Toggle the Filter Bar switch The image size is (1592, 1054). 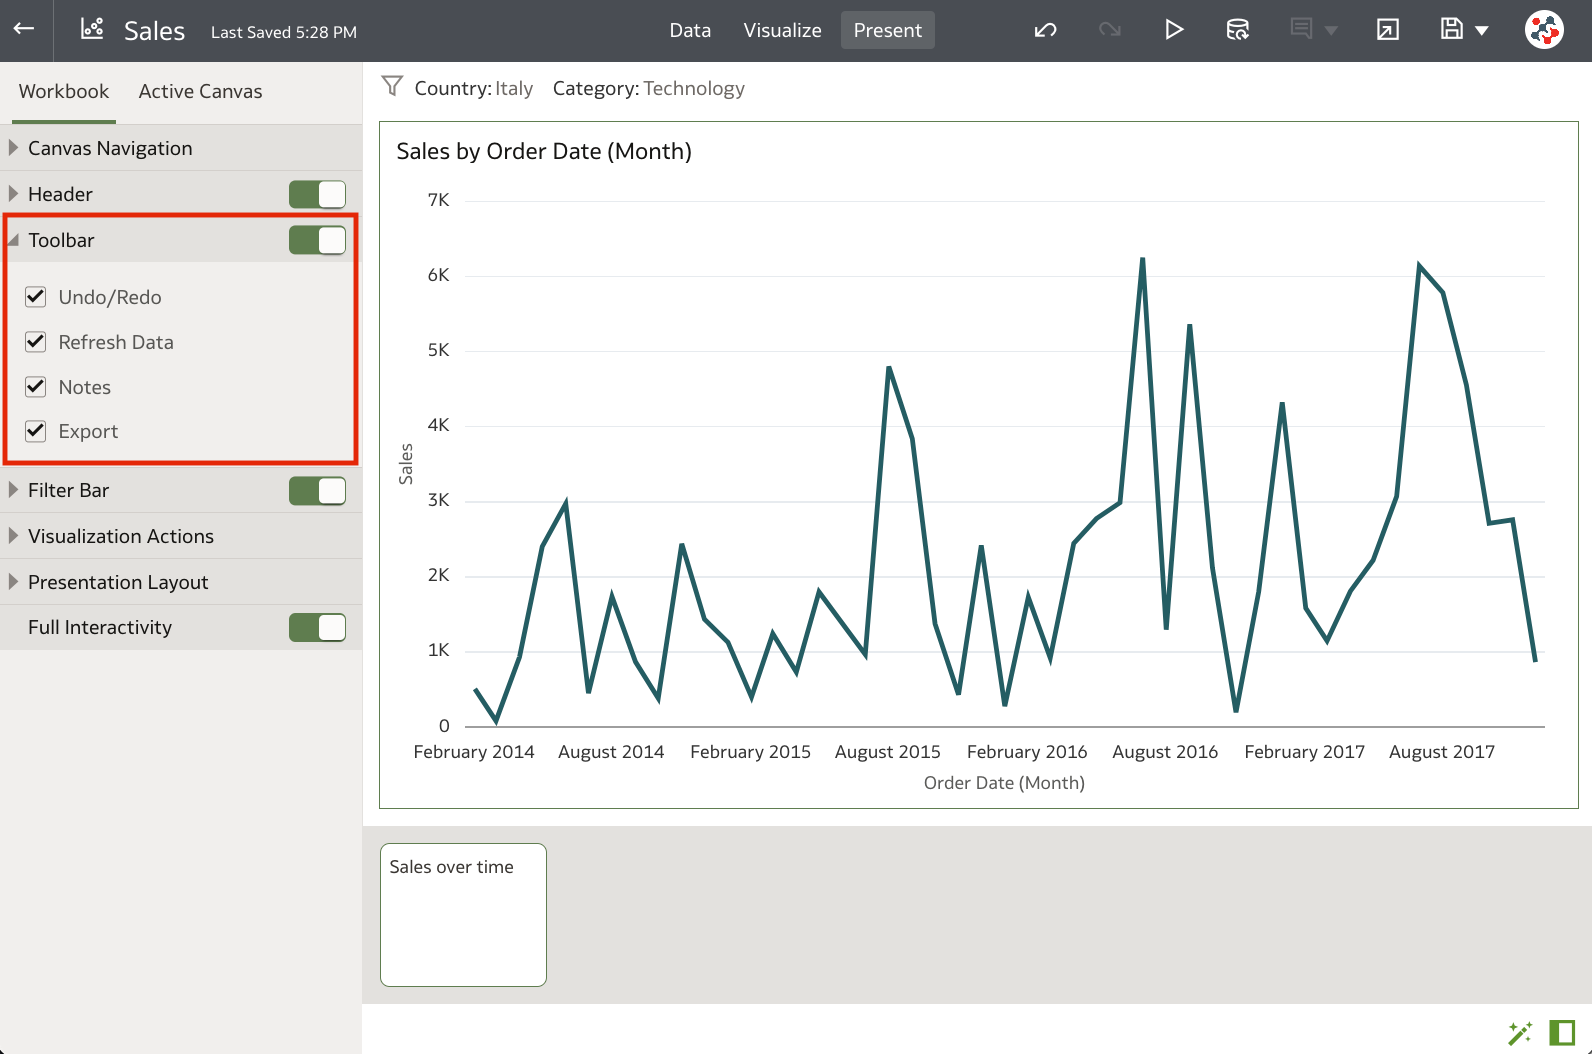click(317, 491)
